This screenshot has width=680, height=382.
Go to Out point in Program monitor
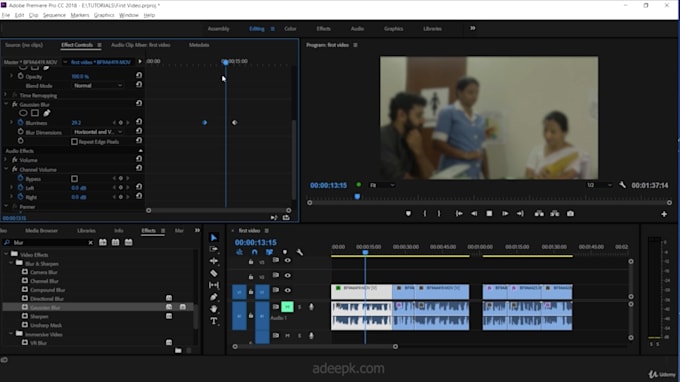coord(520,214)
